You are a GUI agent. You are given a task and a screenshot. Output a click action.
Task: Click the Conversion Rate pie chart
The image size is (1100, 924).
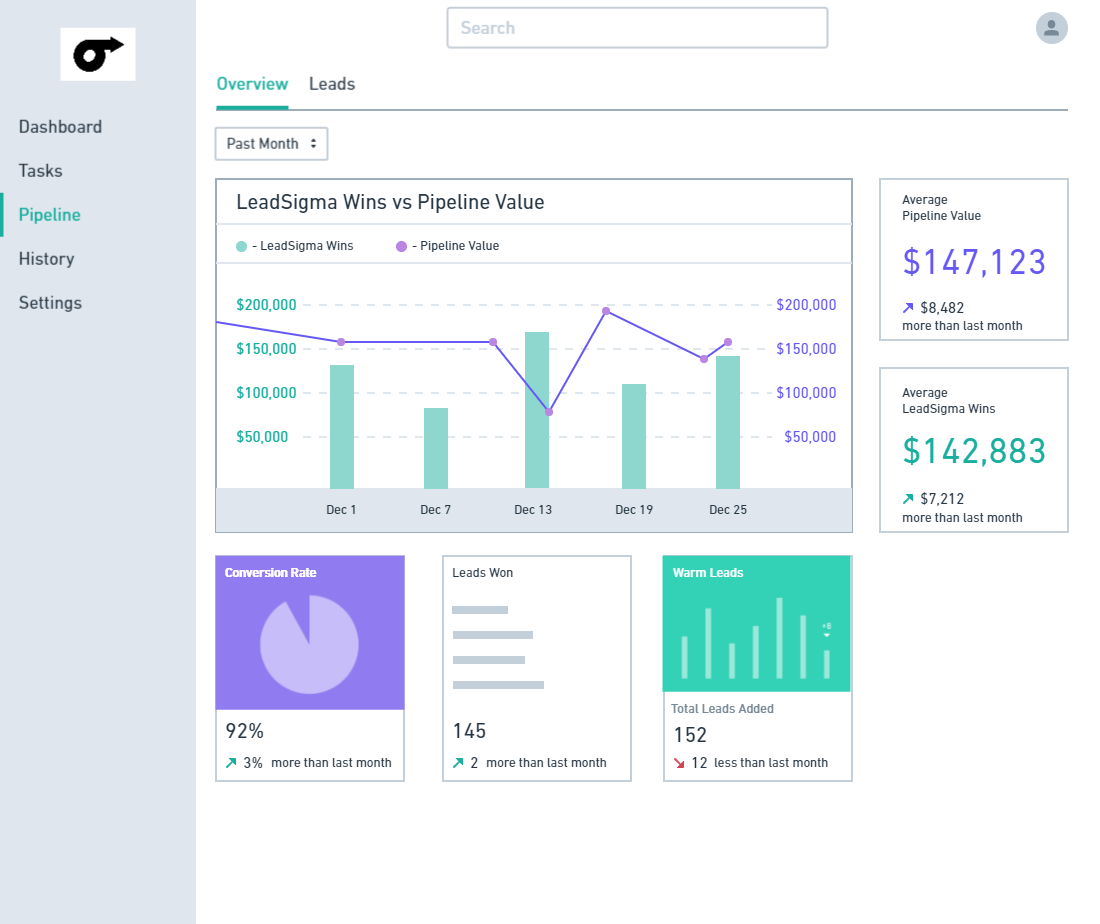tap(309, 645)
